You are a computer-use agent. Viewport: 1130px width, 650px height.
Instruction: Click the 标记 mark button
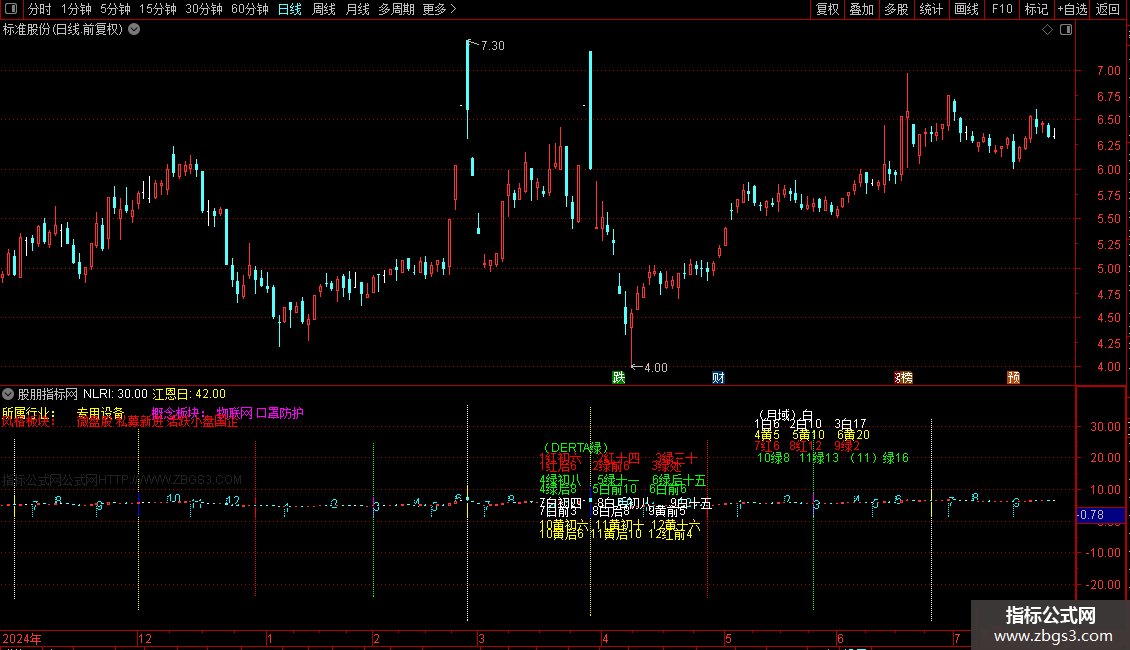1036,9
